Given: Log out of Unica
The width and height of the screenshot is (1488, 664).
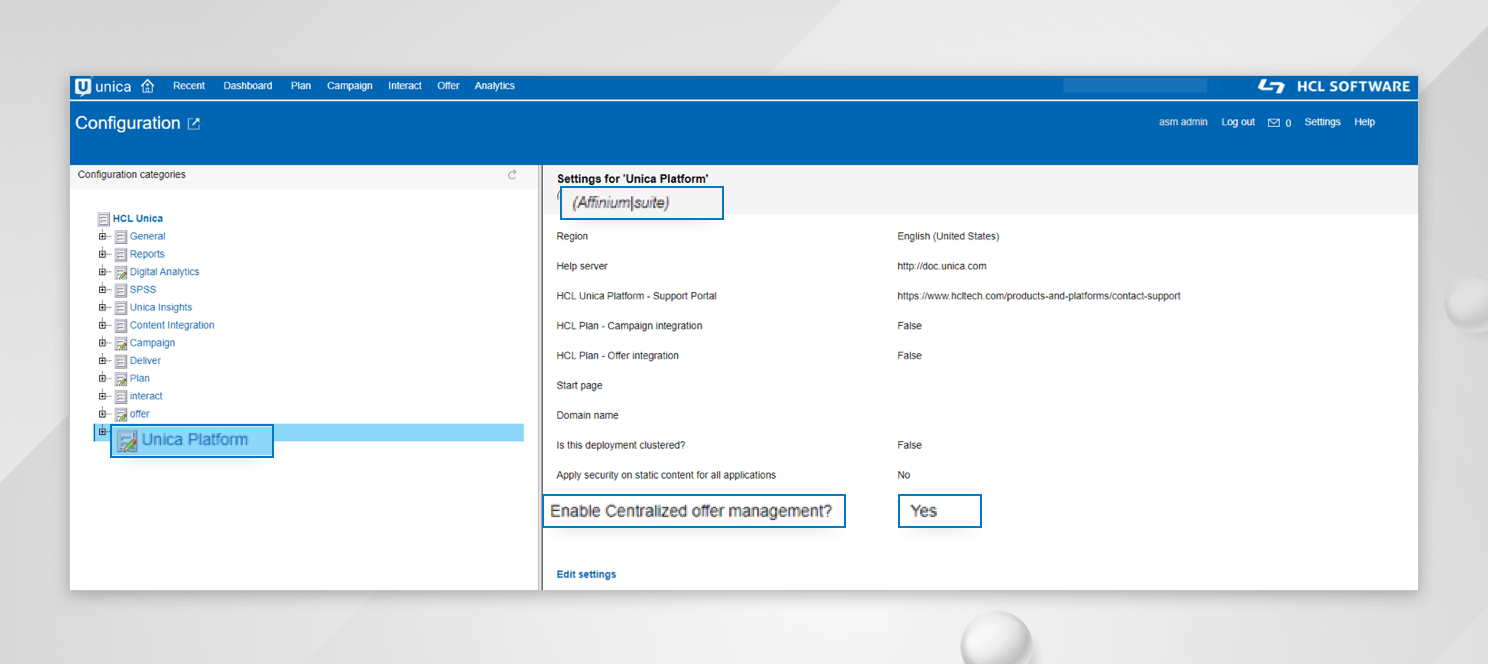Looking at the screenshot, I should click(x=1237, y=122).
